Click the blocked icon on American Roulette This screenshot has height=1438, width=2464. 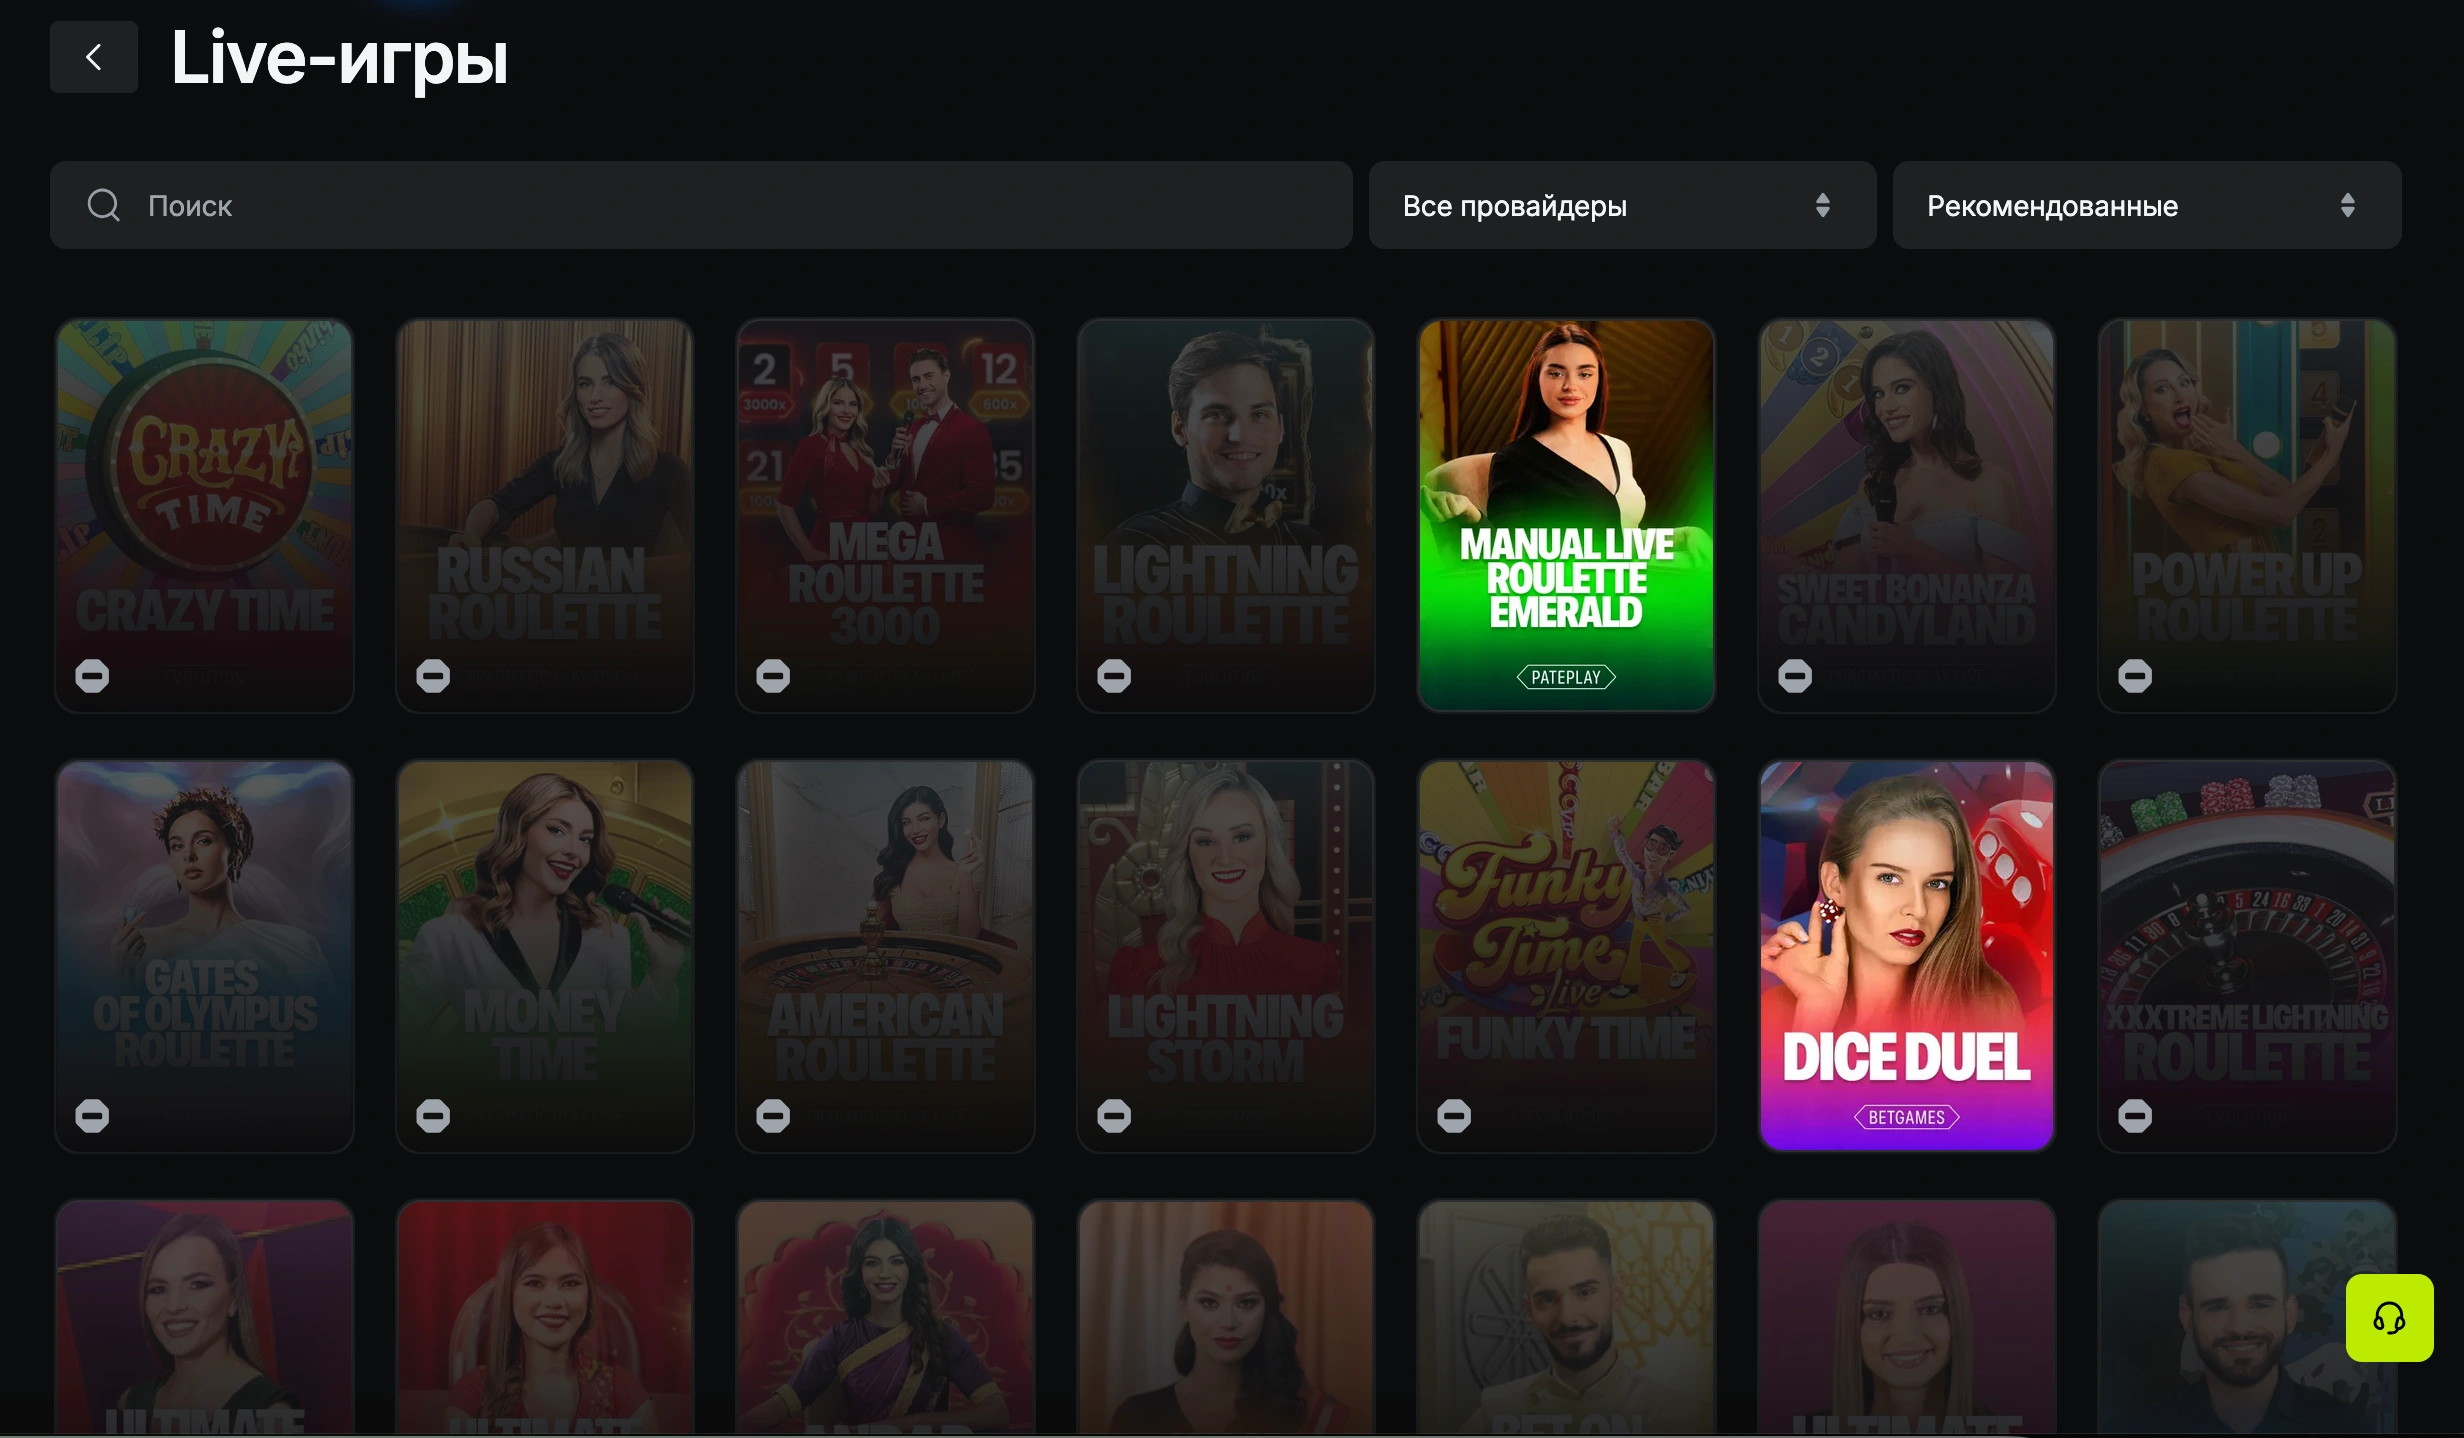click(773, 1116)
